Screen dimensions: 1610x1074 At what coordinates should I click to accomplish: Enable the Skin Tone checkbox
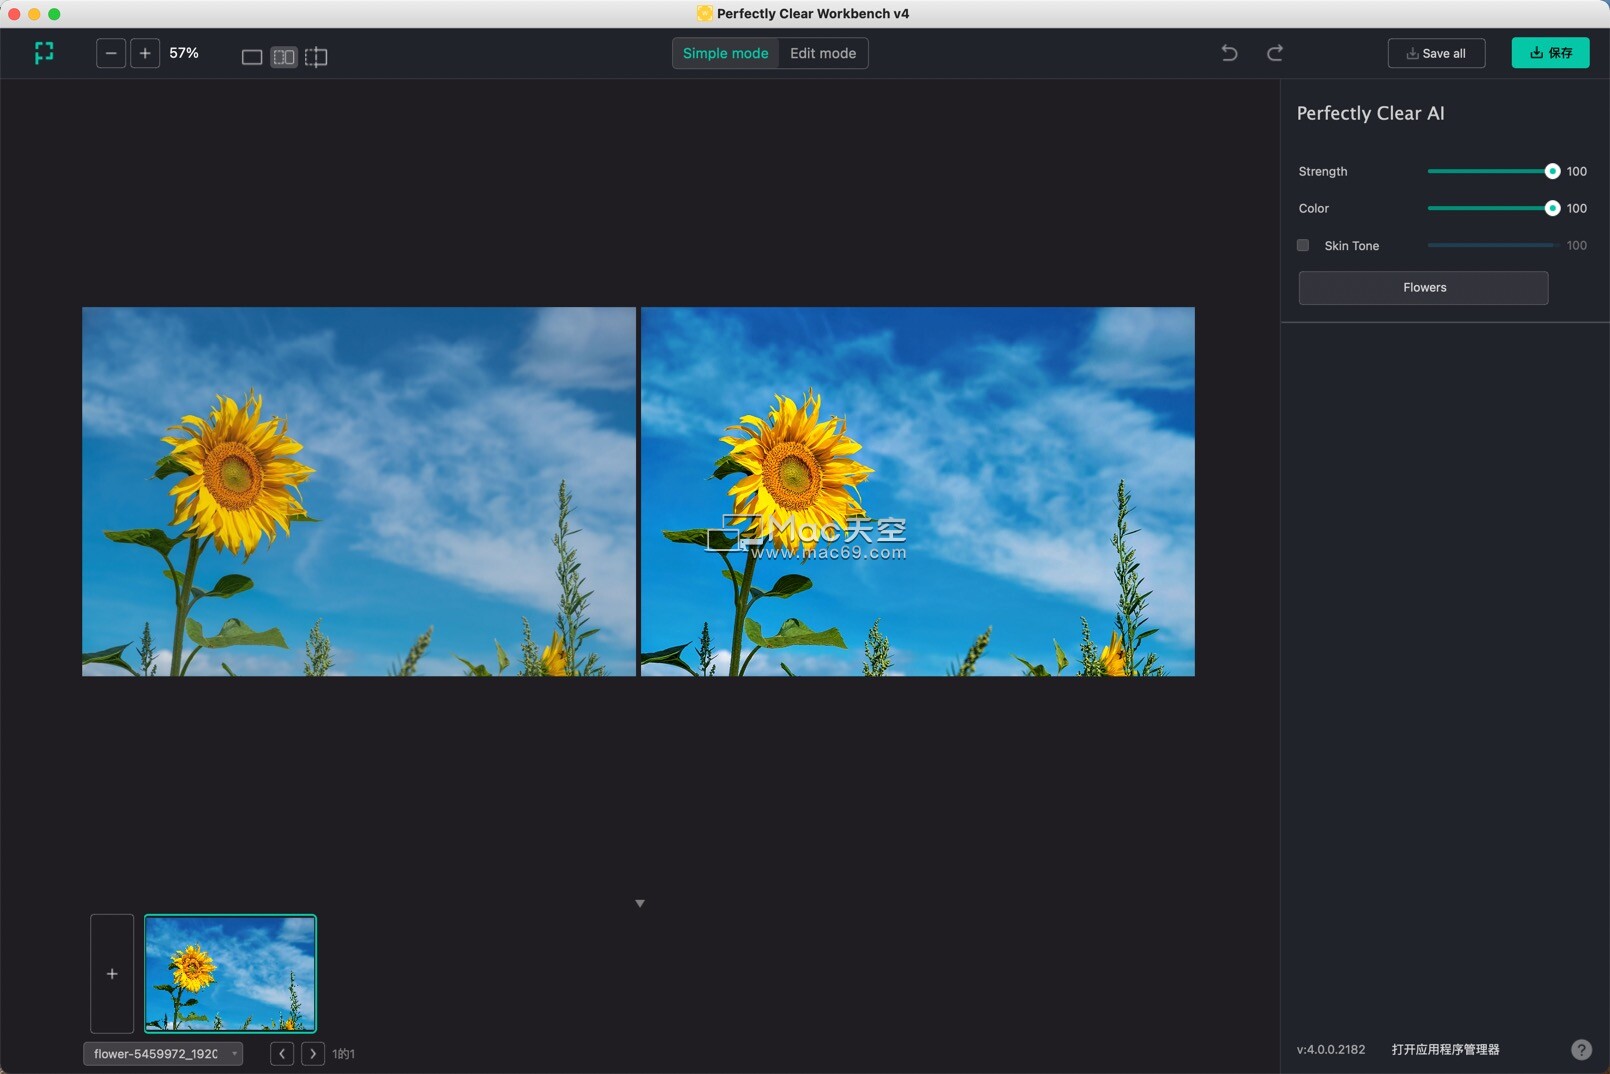tap(1303, 245)
